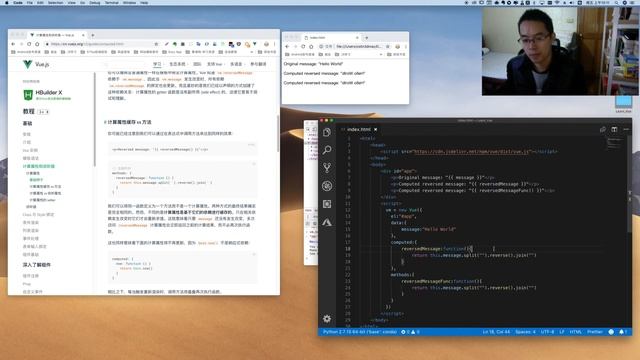Click the feedback smiley in VS Code status bar
This screenshot has height=360, width=640.
coord(611,332)
